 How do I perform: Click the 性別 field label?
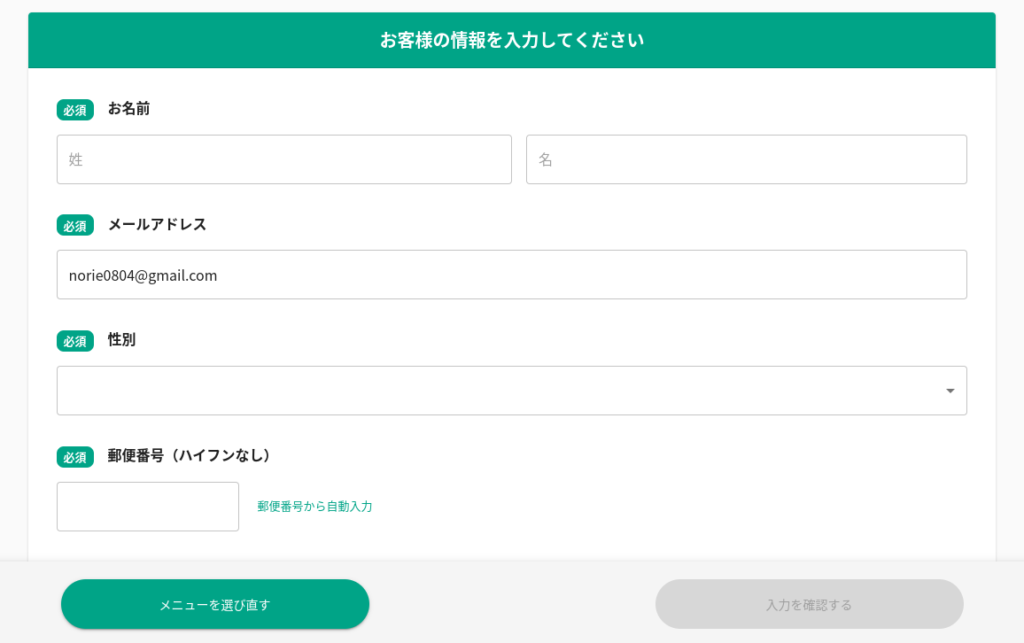(121, 340)
